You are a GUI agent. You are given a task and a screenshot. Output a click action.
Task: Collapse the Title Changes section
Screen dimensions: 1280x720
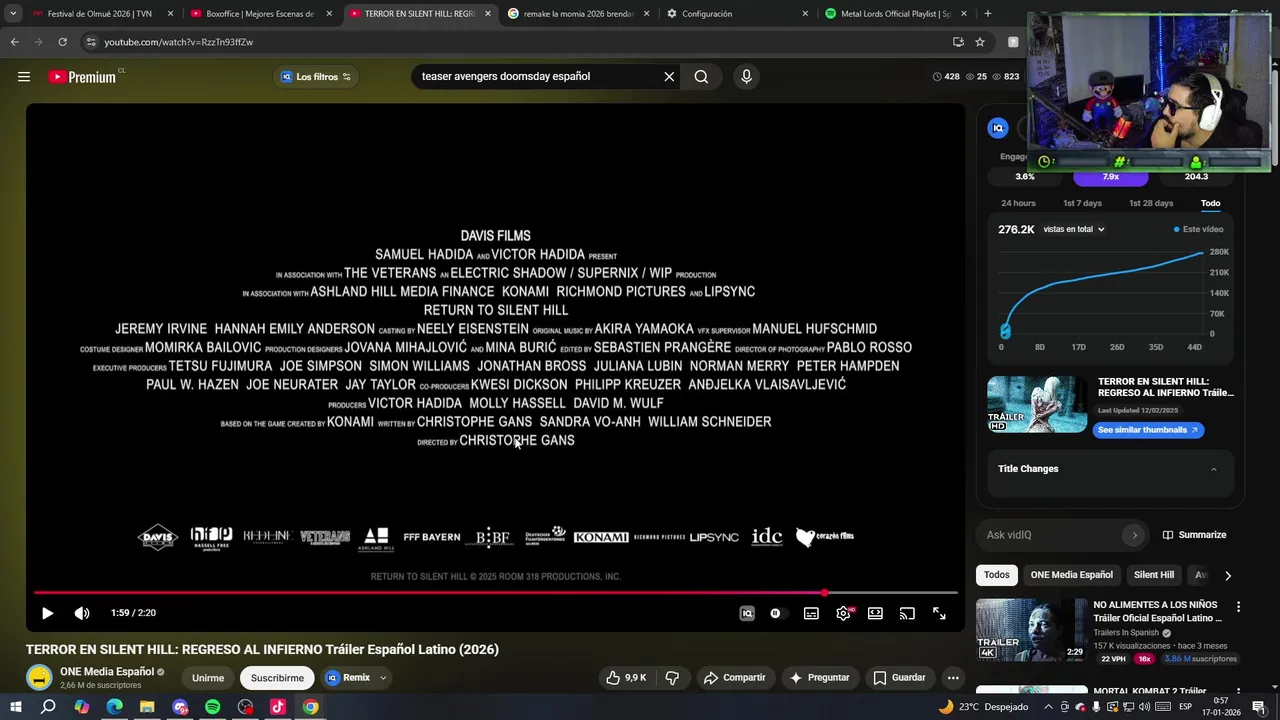point(1214,469)
